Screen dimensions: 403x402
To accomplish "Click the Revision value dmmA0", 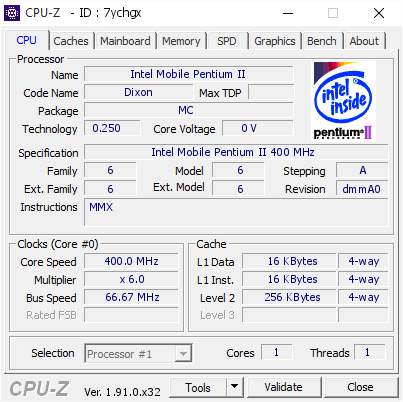I will click(x=362, y=189).
